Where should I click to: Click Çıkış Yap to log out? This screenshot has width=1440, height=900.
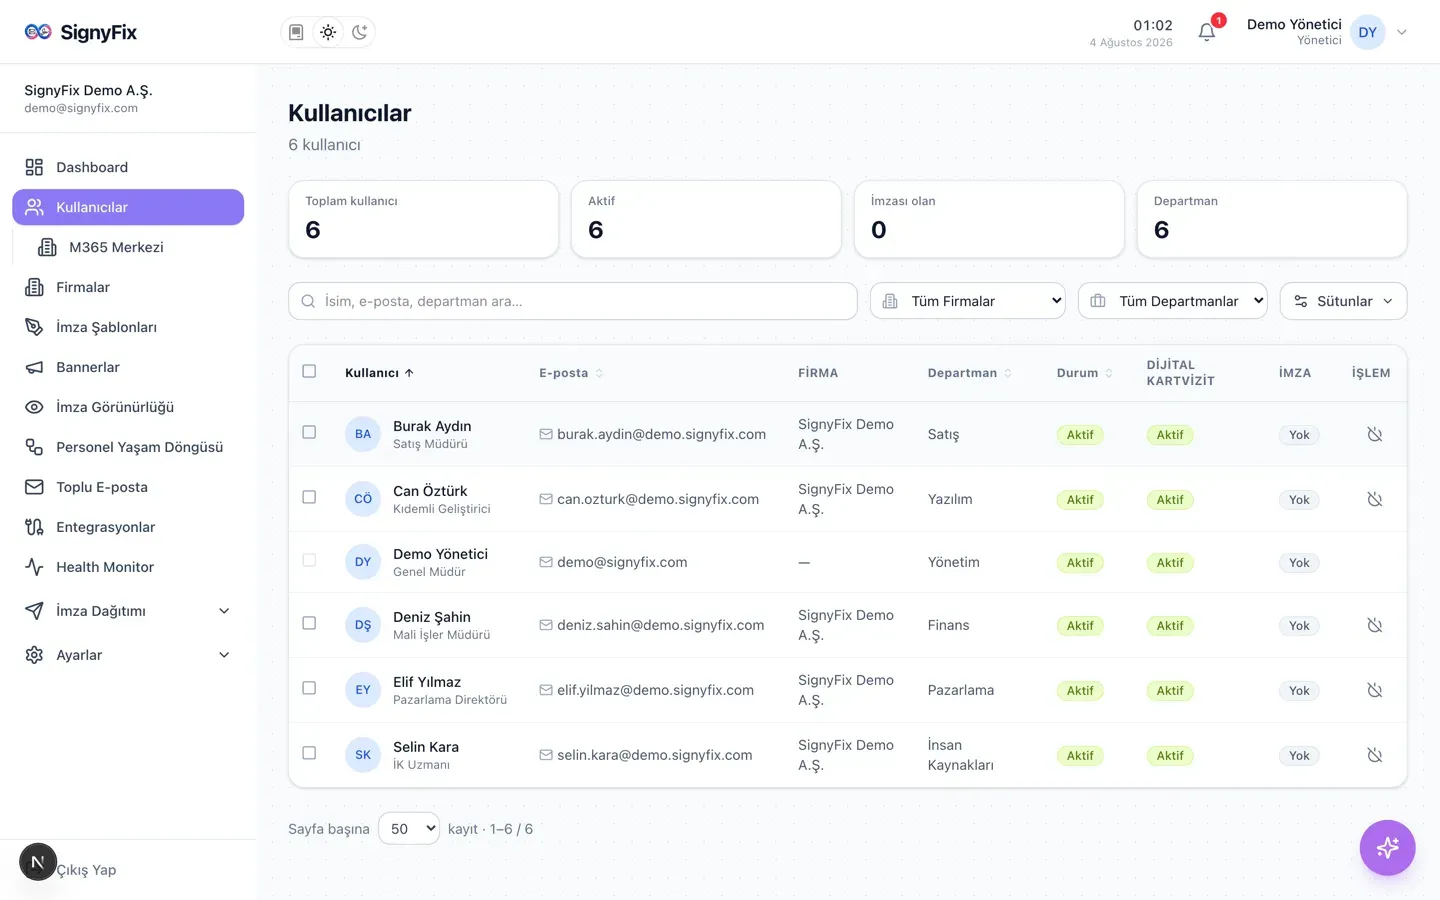point(86,870)
